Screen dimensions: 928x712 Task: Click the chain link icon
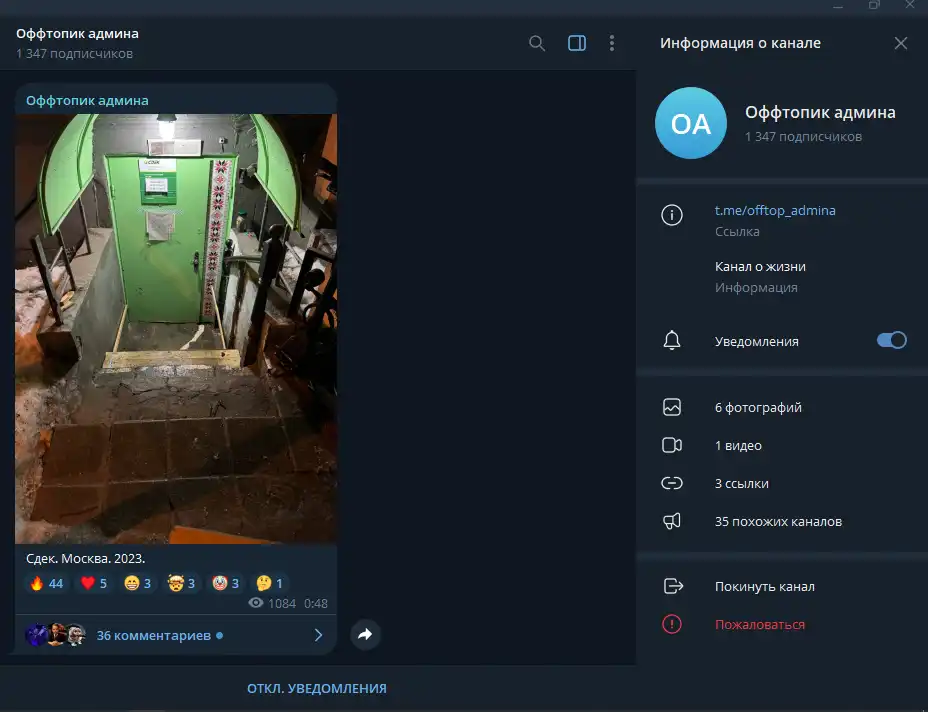coord(672,484)
